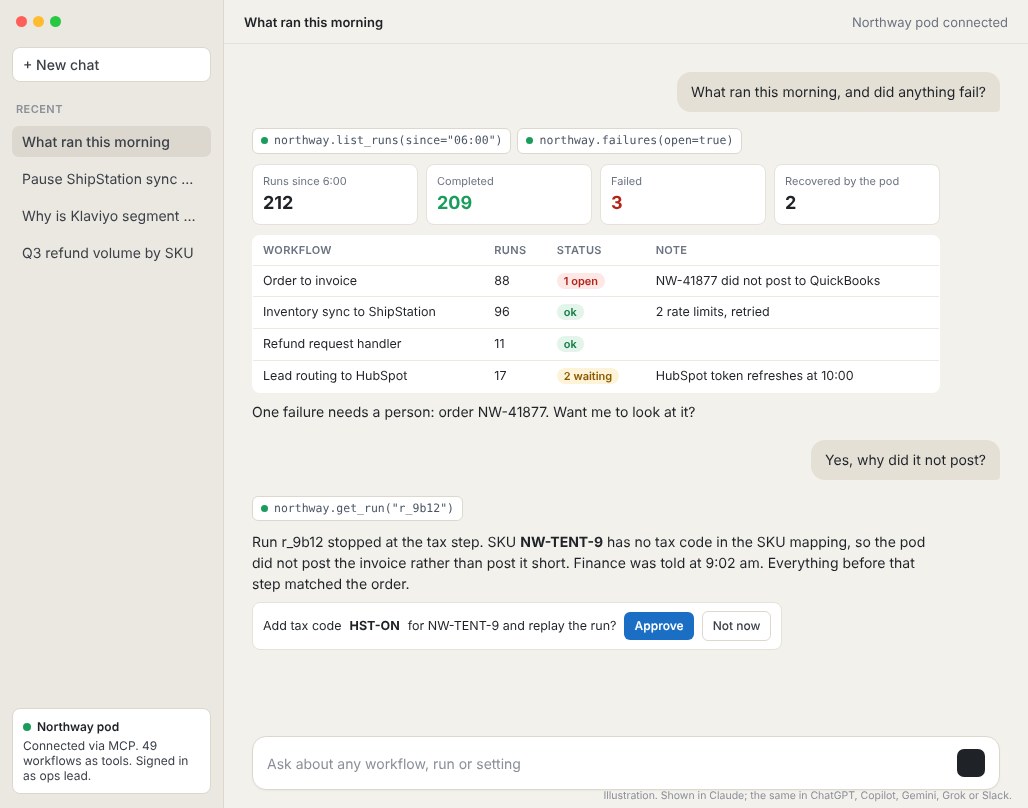This screenshot has height=808, width=1028.
Task: Click the RUNS column header
Action: (510, 250)
